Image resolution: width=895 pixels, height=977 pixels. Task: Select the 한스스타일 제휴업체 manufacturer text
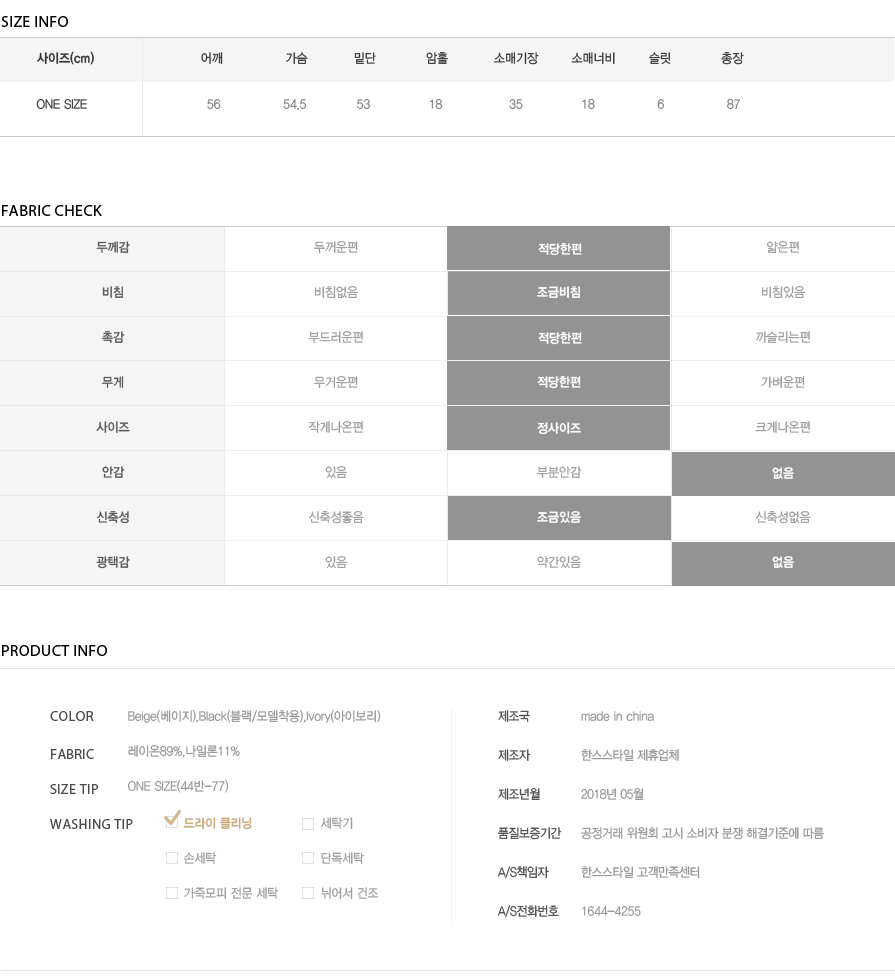pos(630,755)
